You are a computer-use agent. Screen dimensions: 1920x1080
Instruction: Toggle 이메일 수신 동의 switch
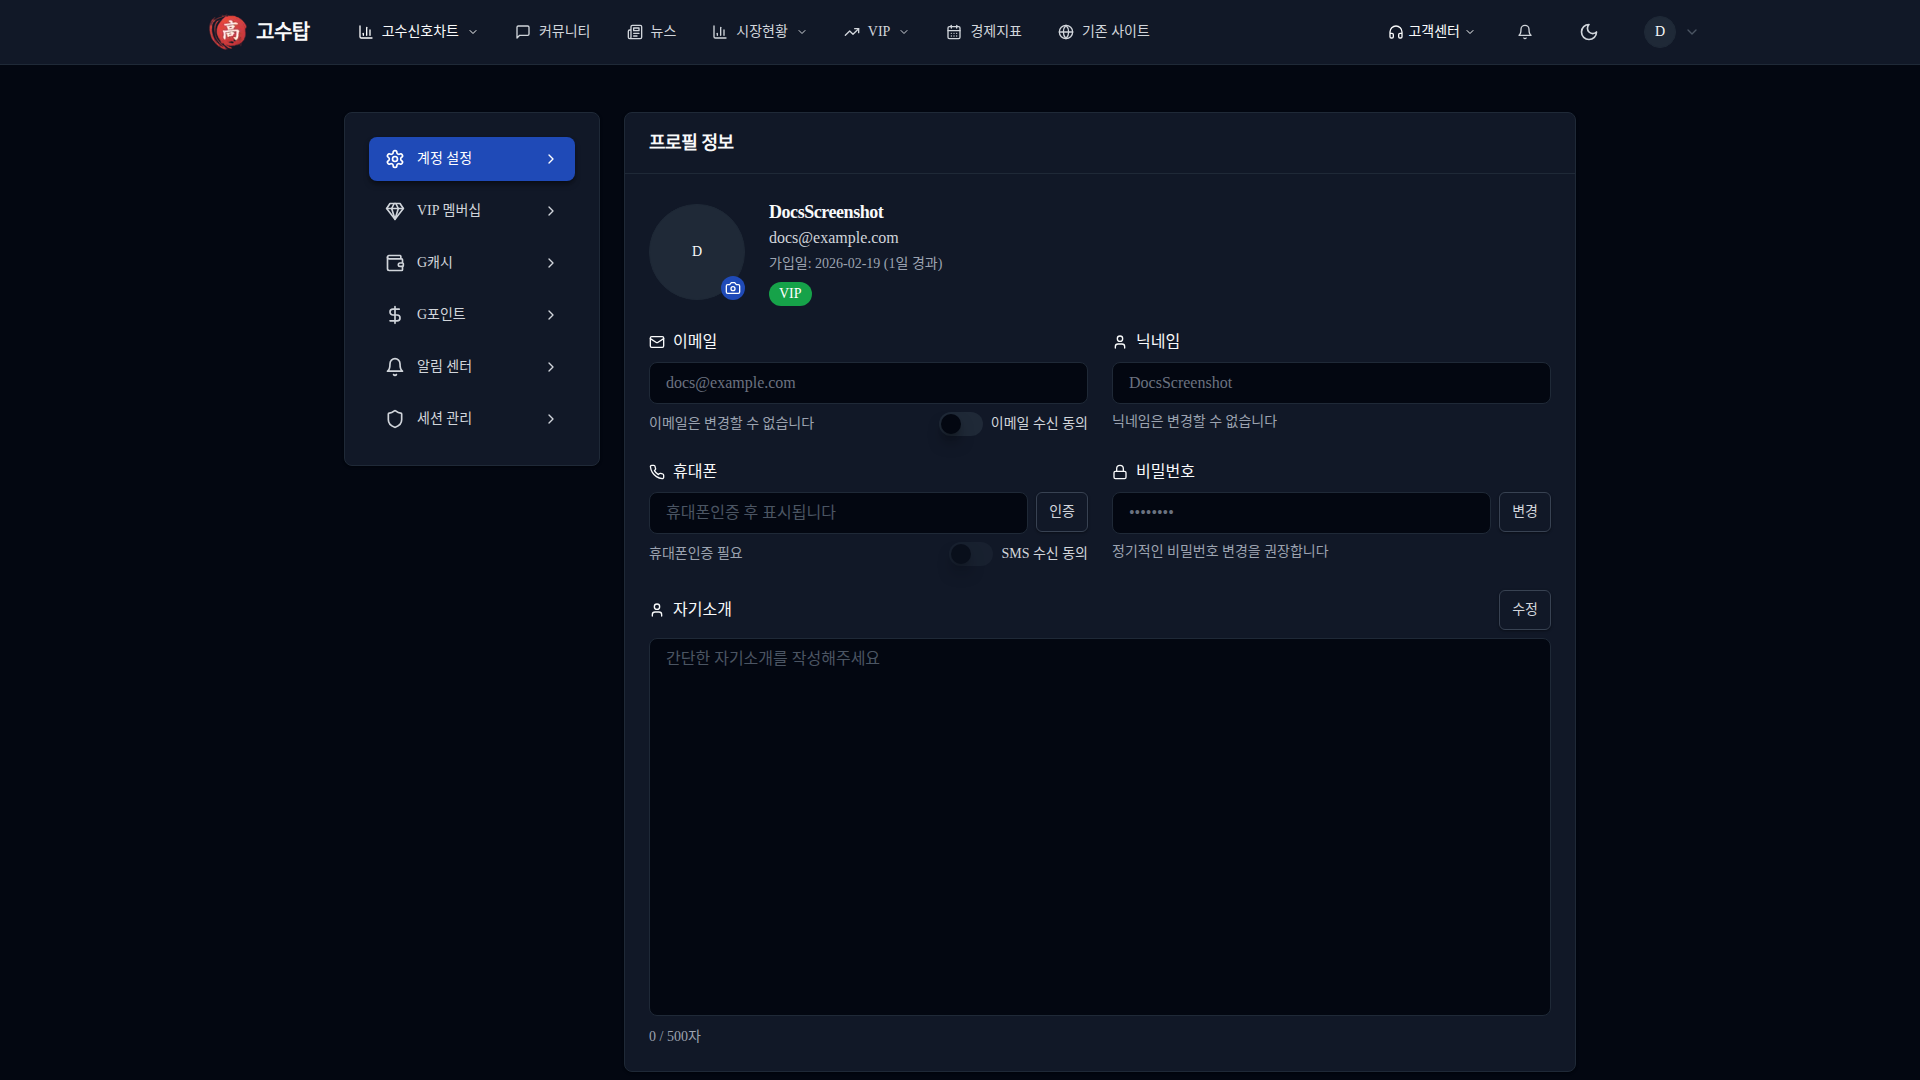pyautogui.click(x=960, y=424)
